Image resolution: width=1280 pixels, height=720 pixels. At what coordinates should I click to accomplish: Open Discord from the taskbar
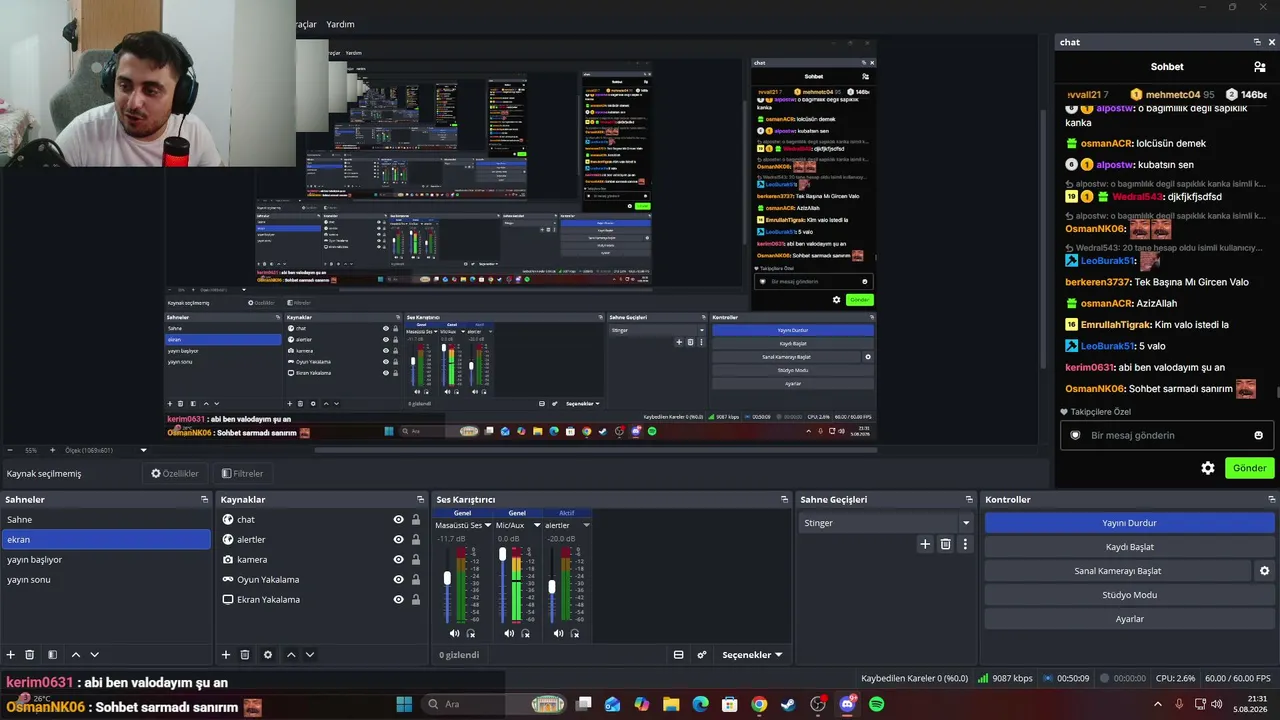(x=847, y=704)
